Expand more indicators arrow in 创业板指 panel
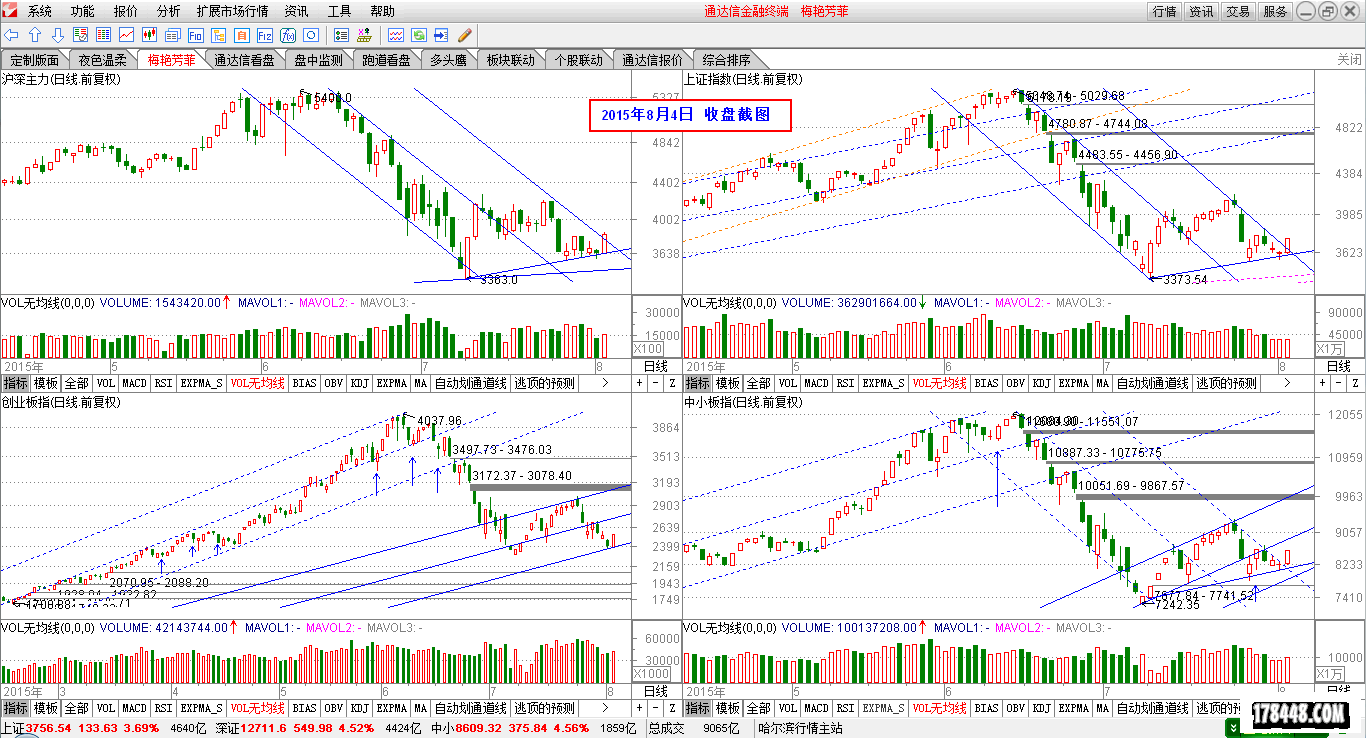Viewport: 1366px width, 738px height. pos(604,708)
